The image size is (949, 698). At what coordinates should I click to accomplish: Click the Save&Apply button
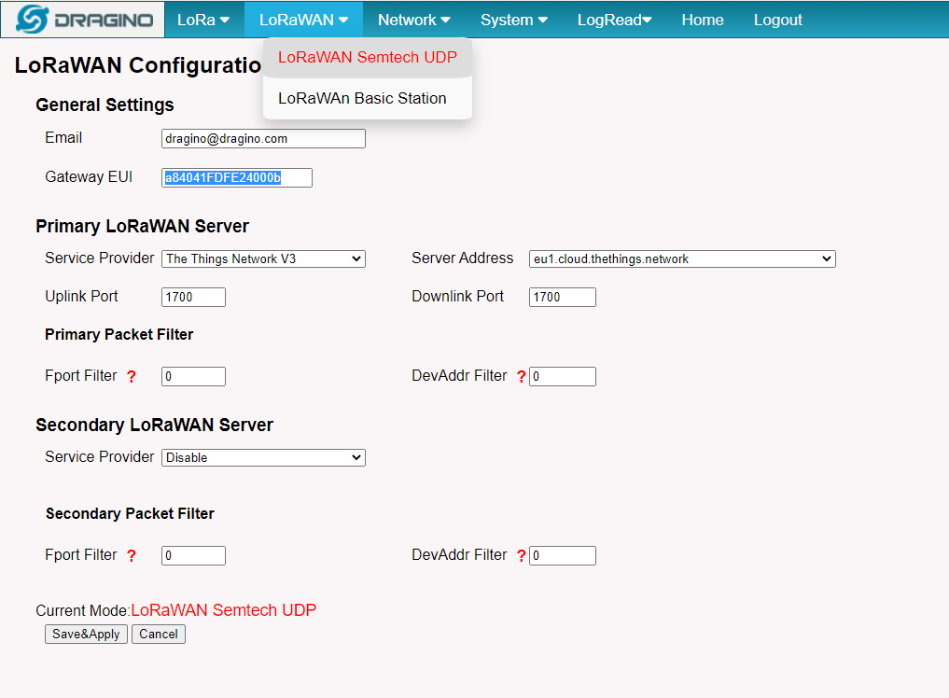[86, 634]
